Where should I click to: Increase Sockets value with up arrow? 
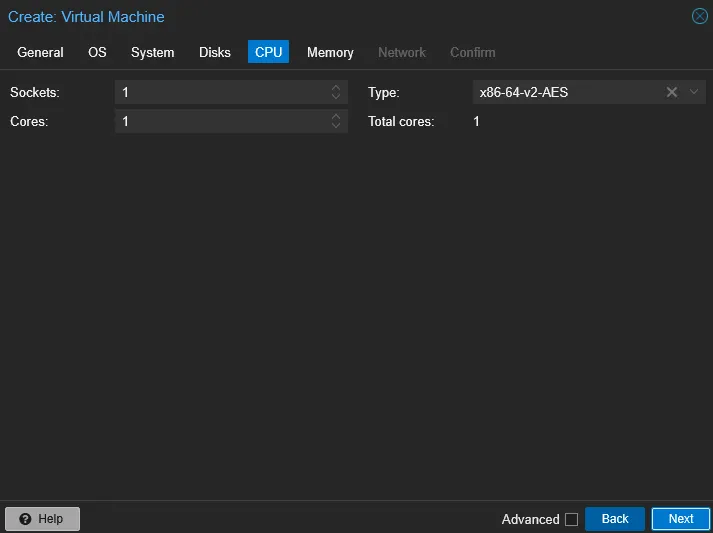tap(336, 88)
